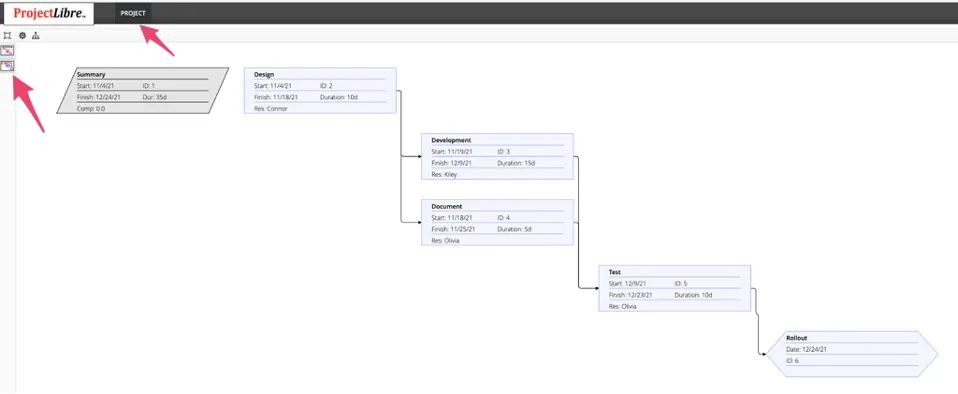Click the hierarchy tree icon in toolbar

tap(35, 36)
